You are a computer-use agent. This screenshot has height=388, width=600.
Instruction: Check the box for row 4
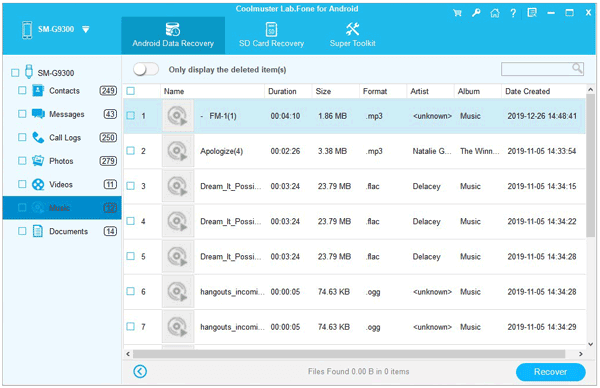coord(131,221)
